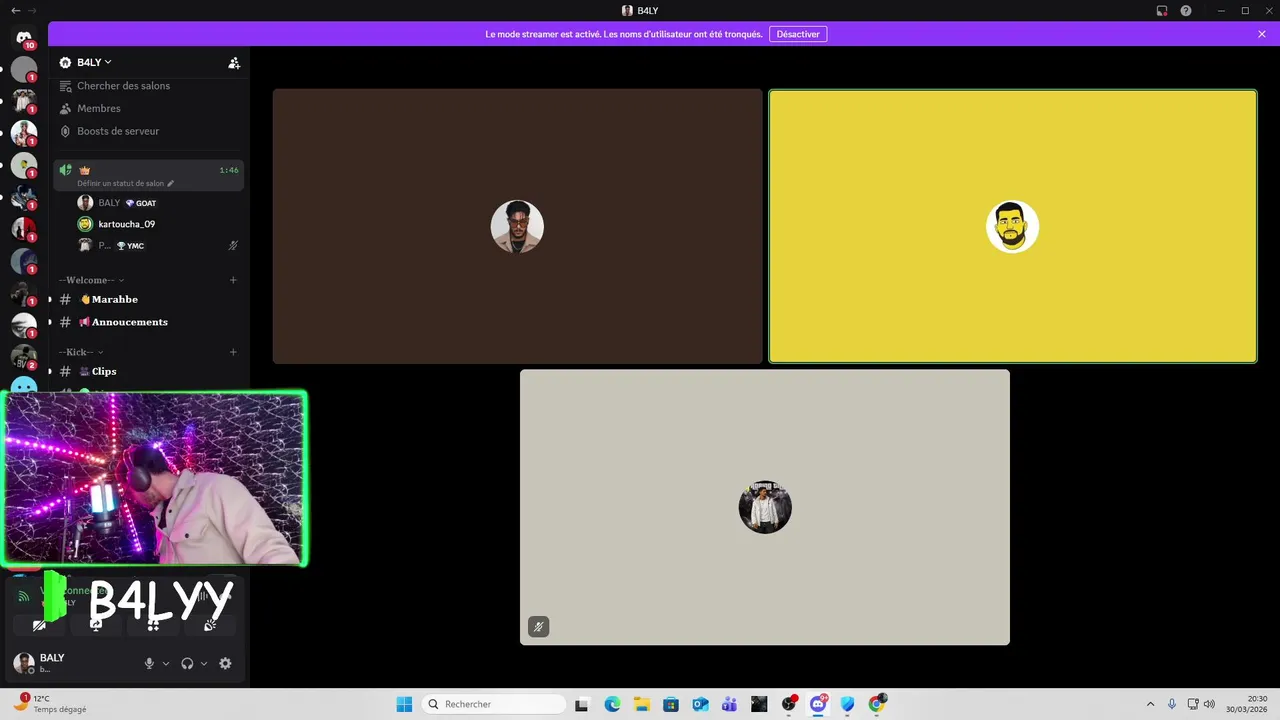Screen dimensions: 1280x720
Task: Collapse the --Kick-- category
Action: (x=81, y=352)
